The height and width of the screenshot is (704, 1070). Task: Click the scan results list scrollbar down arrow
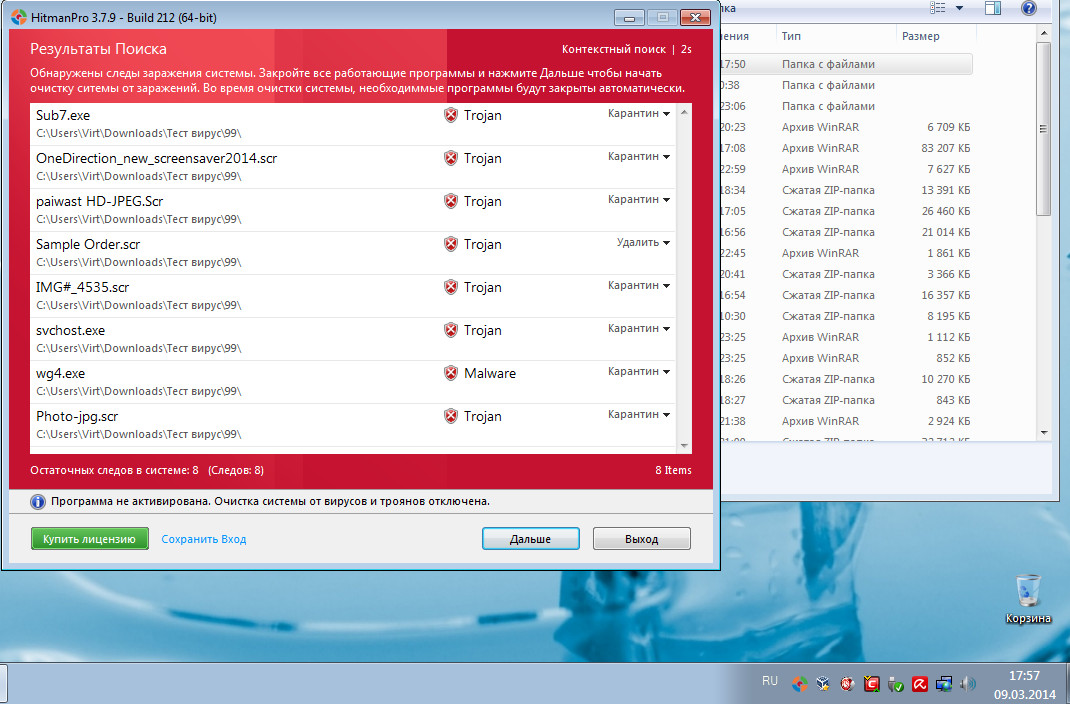click(685, 446)
